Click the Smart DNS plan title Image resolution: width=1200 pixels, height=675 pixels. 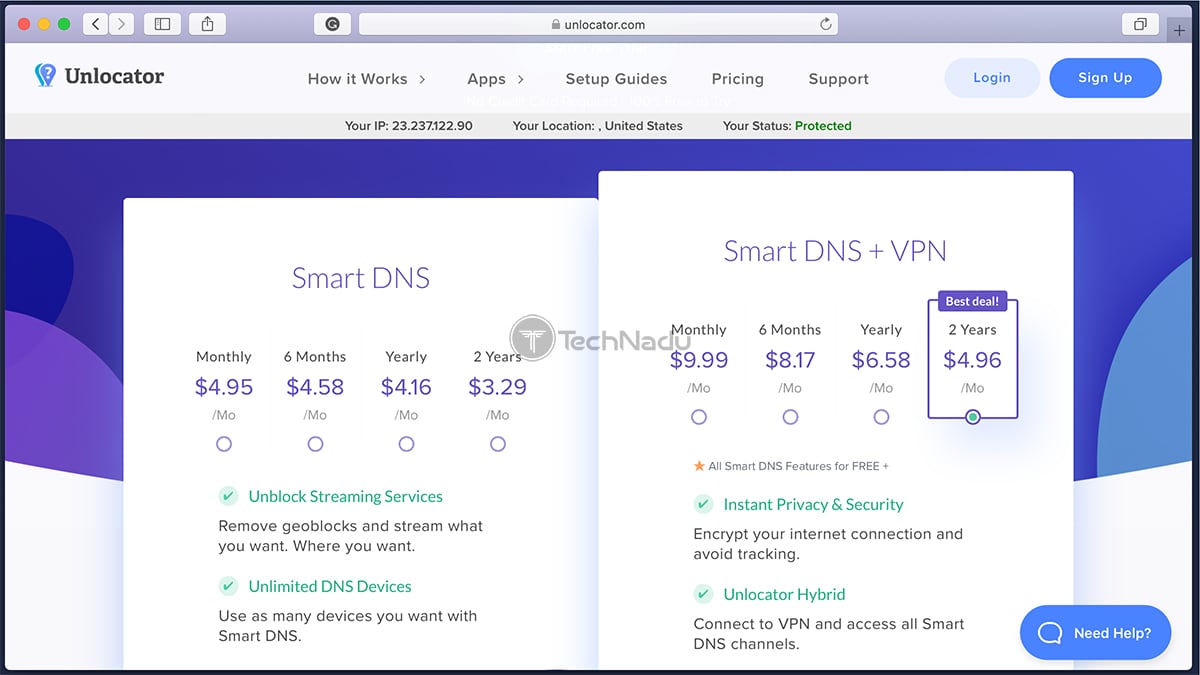point(361,277)
